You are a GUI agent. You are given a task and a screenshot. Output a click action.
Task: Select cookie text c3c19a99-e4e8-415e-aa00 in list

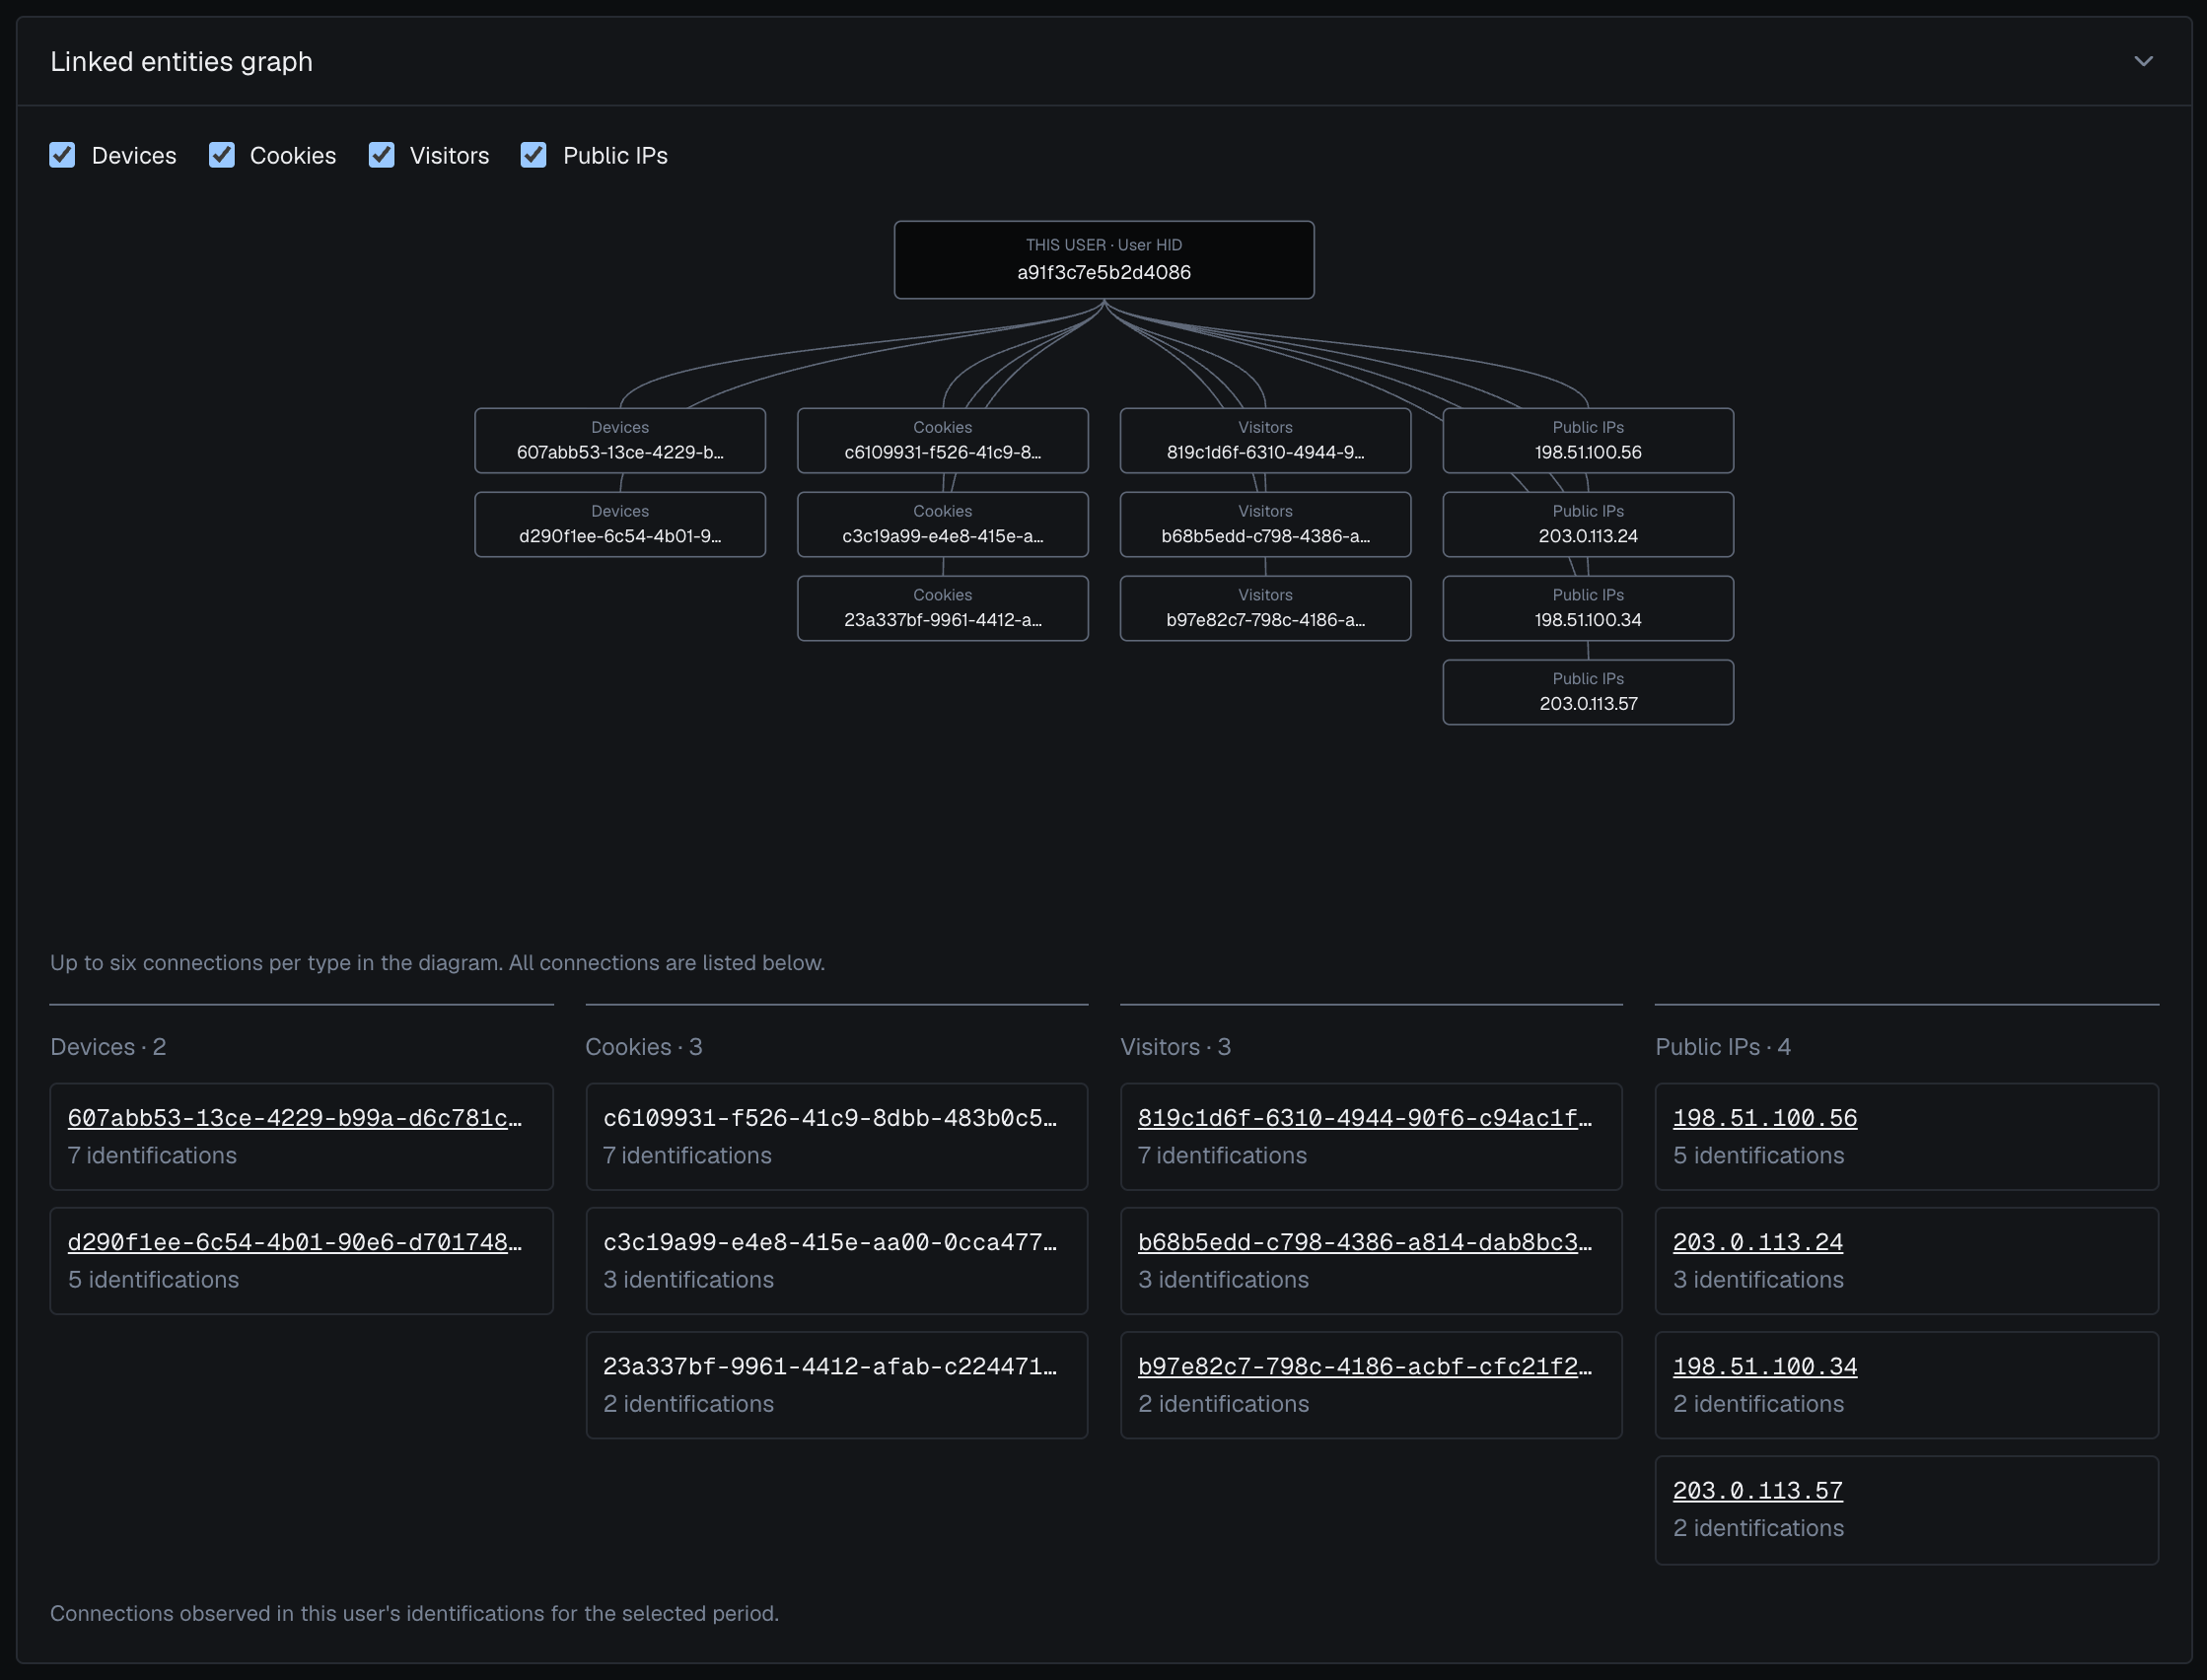coord(830,1242)
